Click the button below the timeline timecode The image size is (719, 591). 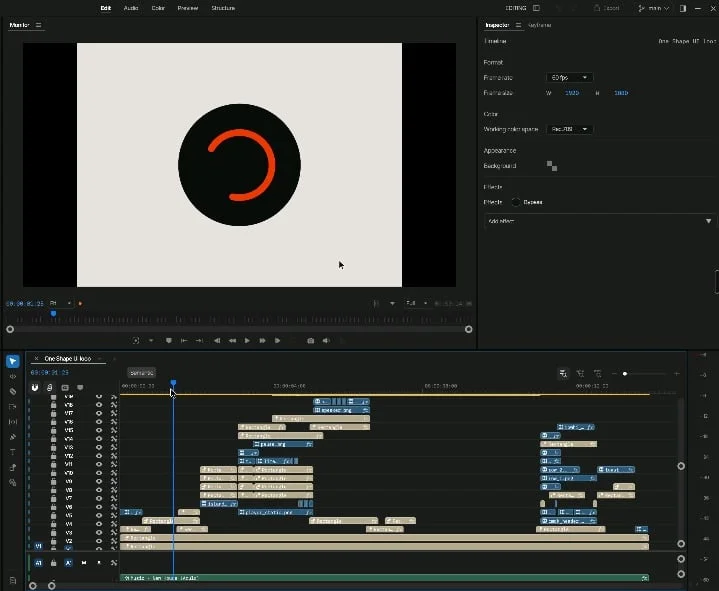[141, 373]
